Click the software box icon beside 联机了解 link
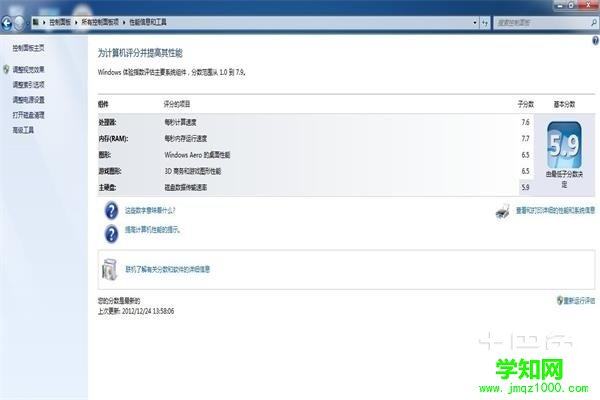Screen dimensions: 600x400 [x=109, y=269]
